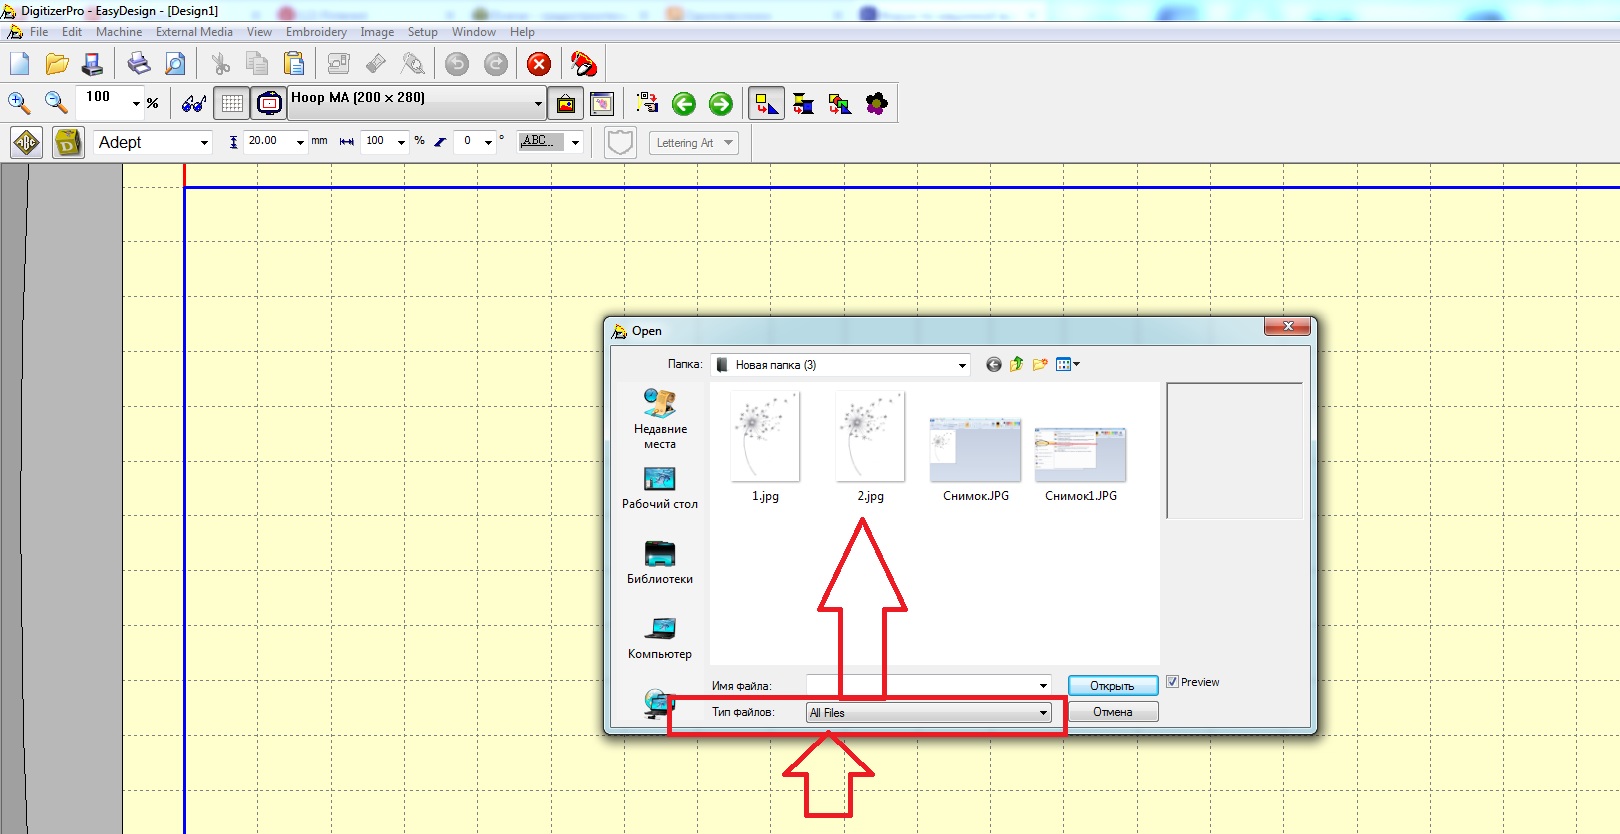Open the Embroidery menu
Screen dimensions: 1620x834
[x=316, y=32]
